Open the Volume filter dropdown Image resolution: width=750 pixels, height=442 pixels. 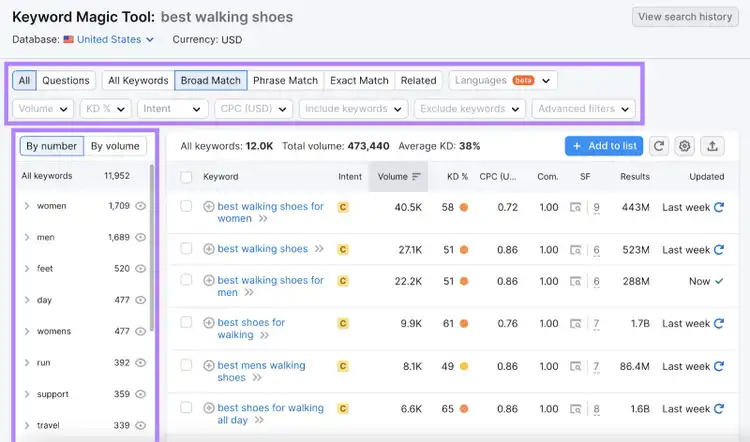43,109
